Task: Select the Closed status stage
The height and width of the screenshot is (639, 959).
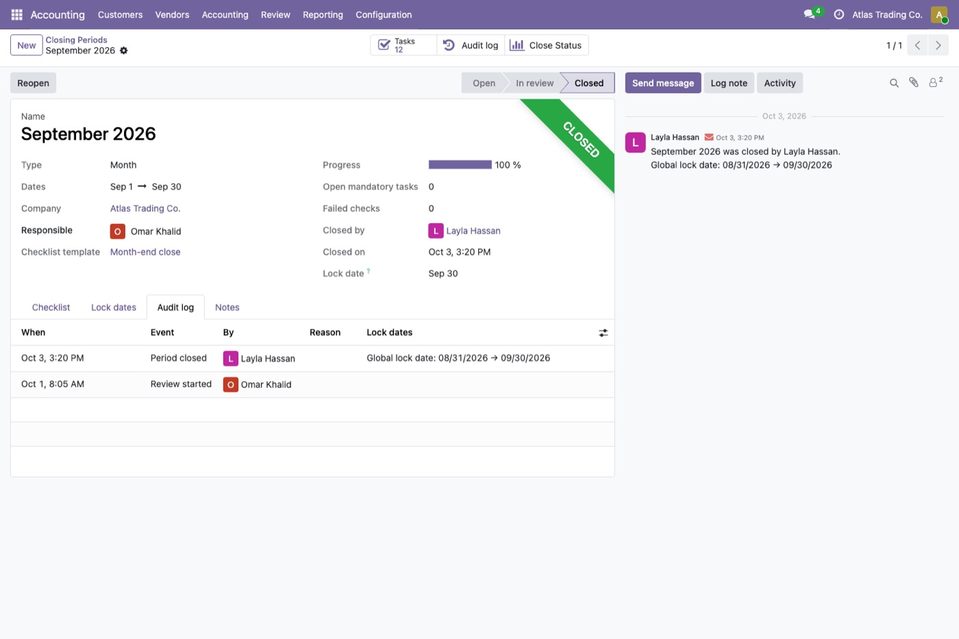Action: [588, 83]
